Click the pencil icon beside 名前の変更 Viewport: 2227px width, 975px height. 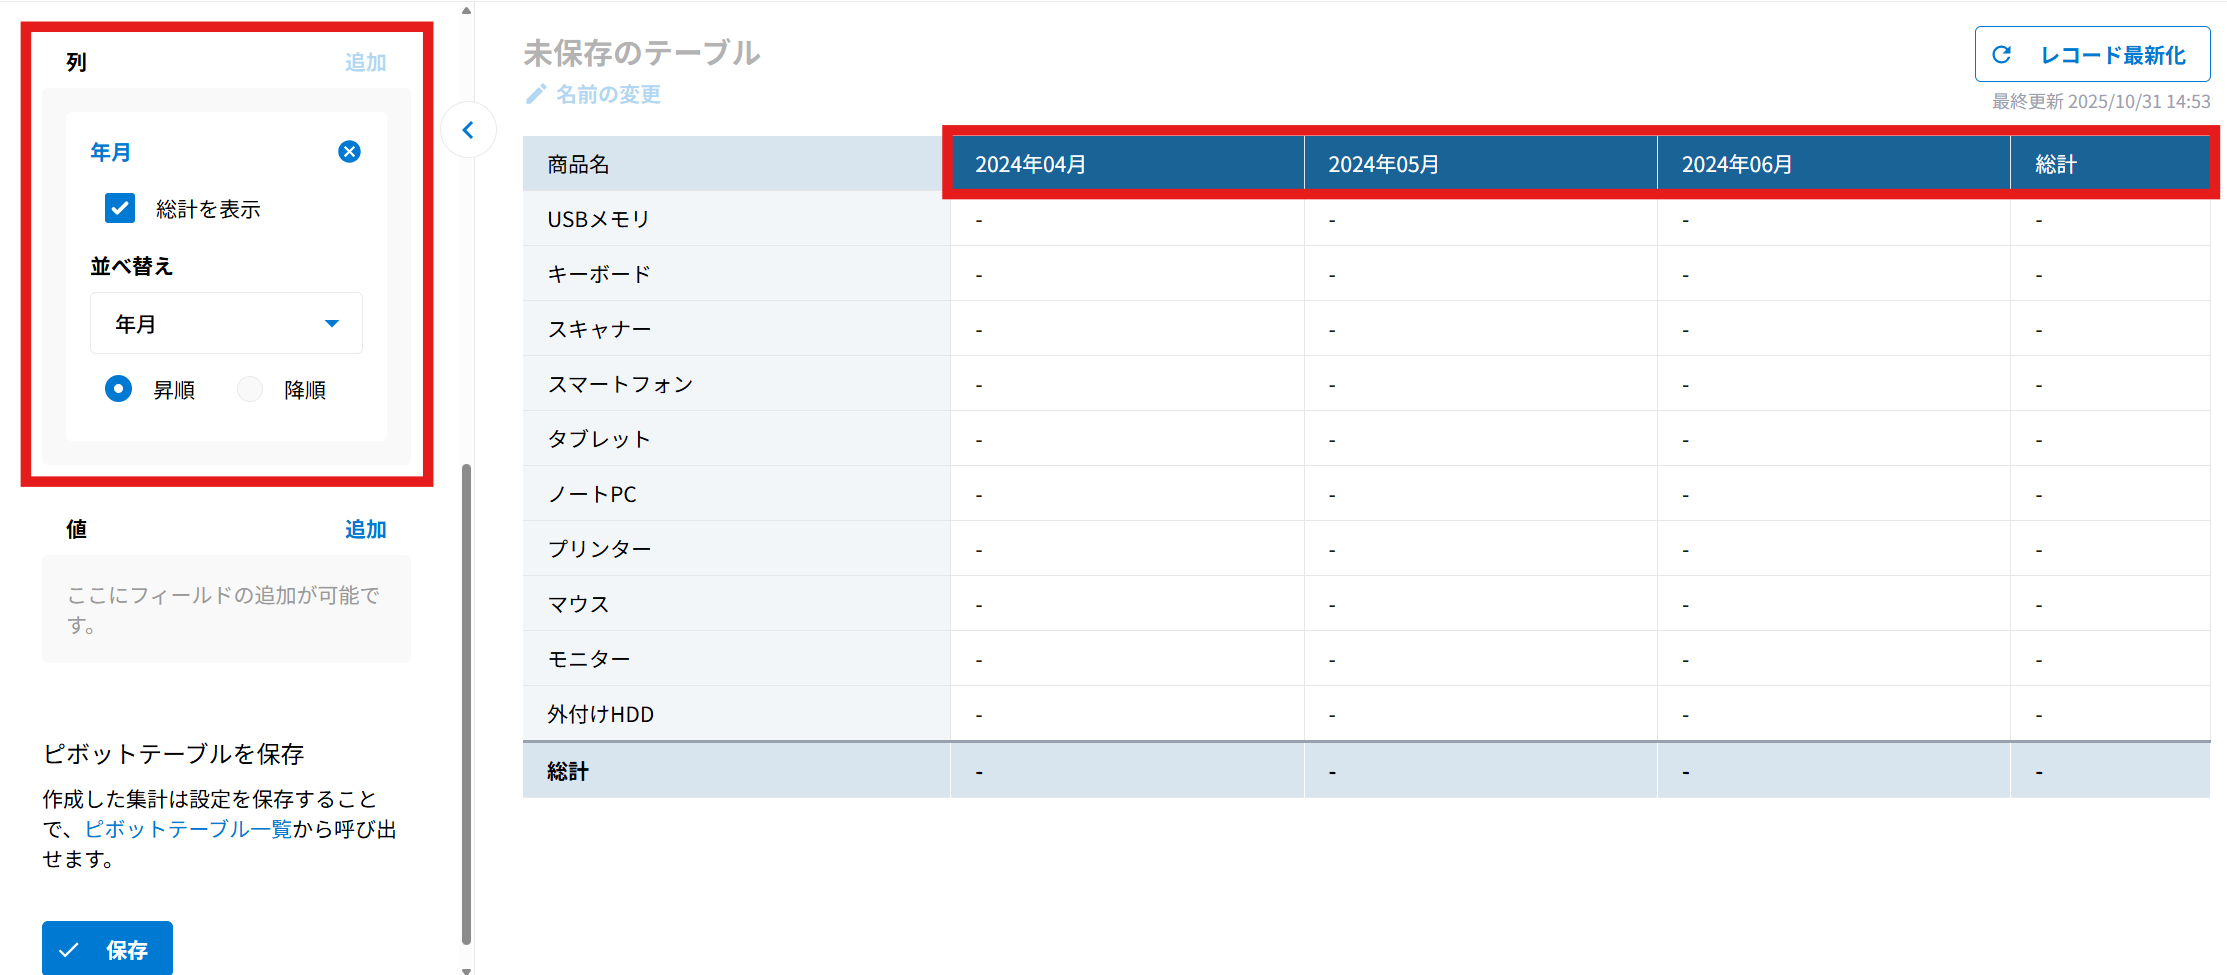536,94
